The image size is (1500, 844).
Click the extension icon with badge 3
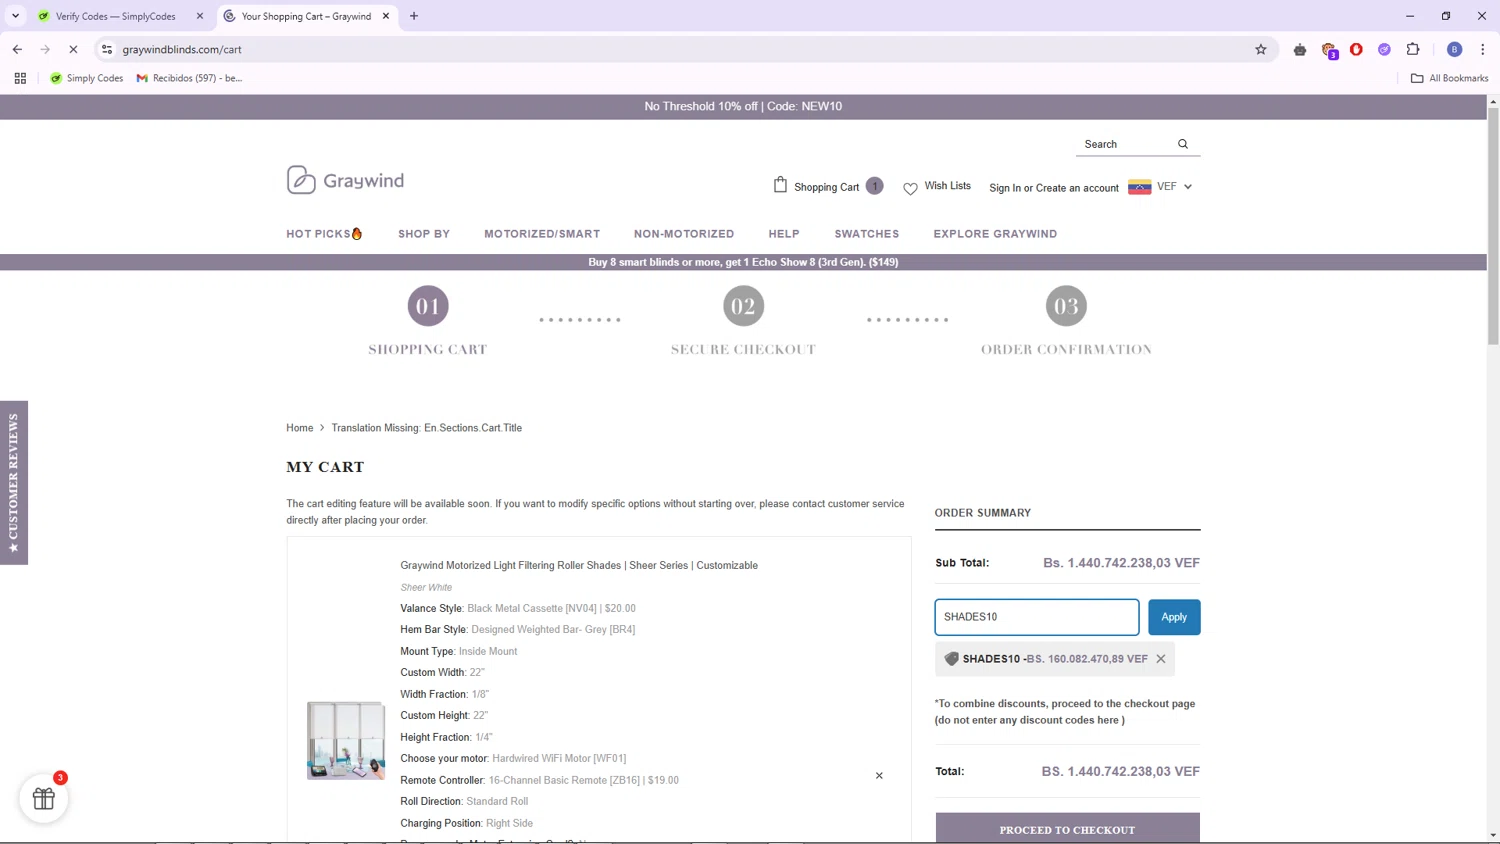click(1329, 50)
